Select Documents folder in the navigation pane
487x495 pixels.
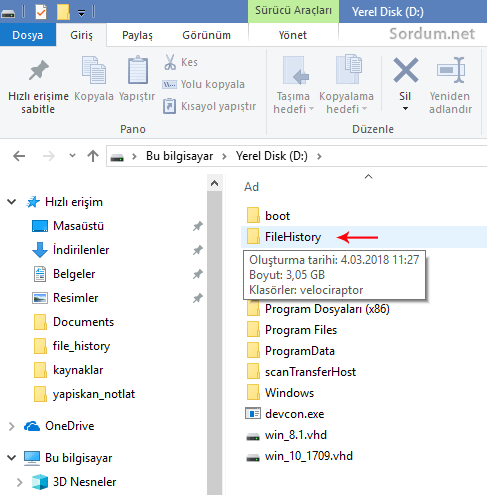coord(83,322)
